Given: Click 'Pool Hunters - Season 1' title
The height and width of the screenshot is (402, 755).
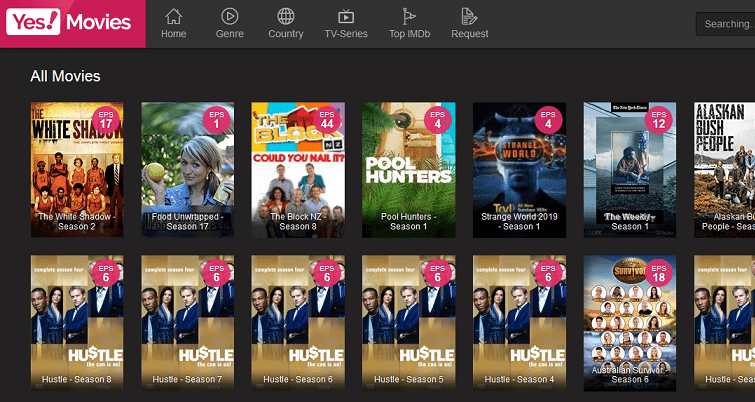Looking at the screenshot, I should (x=409, y=221).
